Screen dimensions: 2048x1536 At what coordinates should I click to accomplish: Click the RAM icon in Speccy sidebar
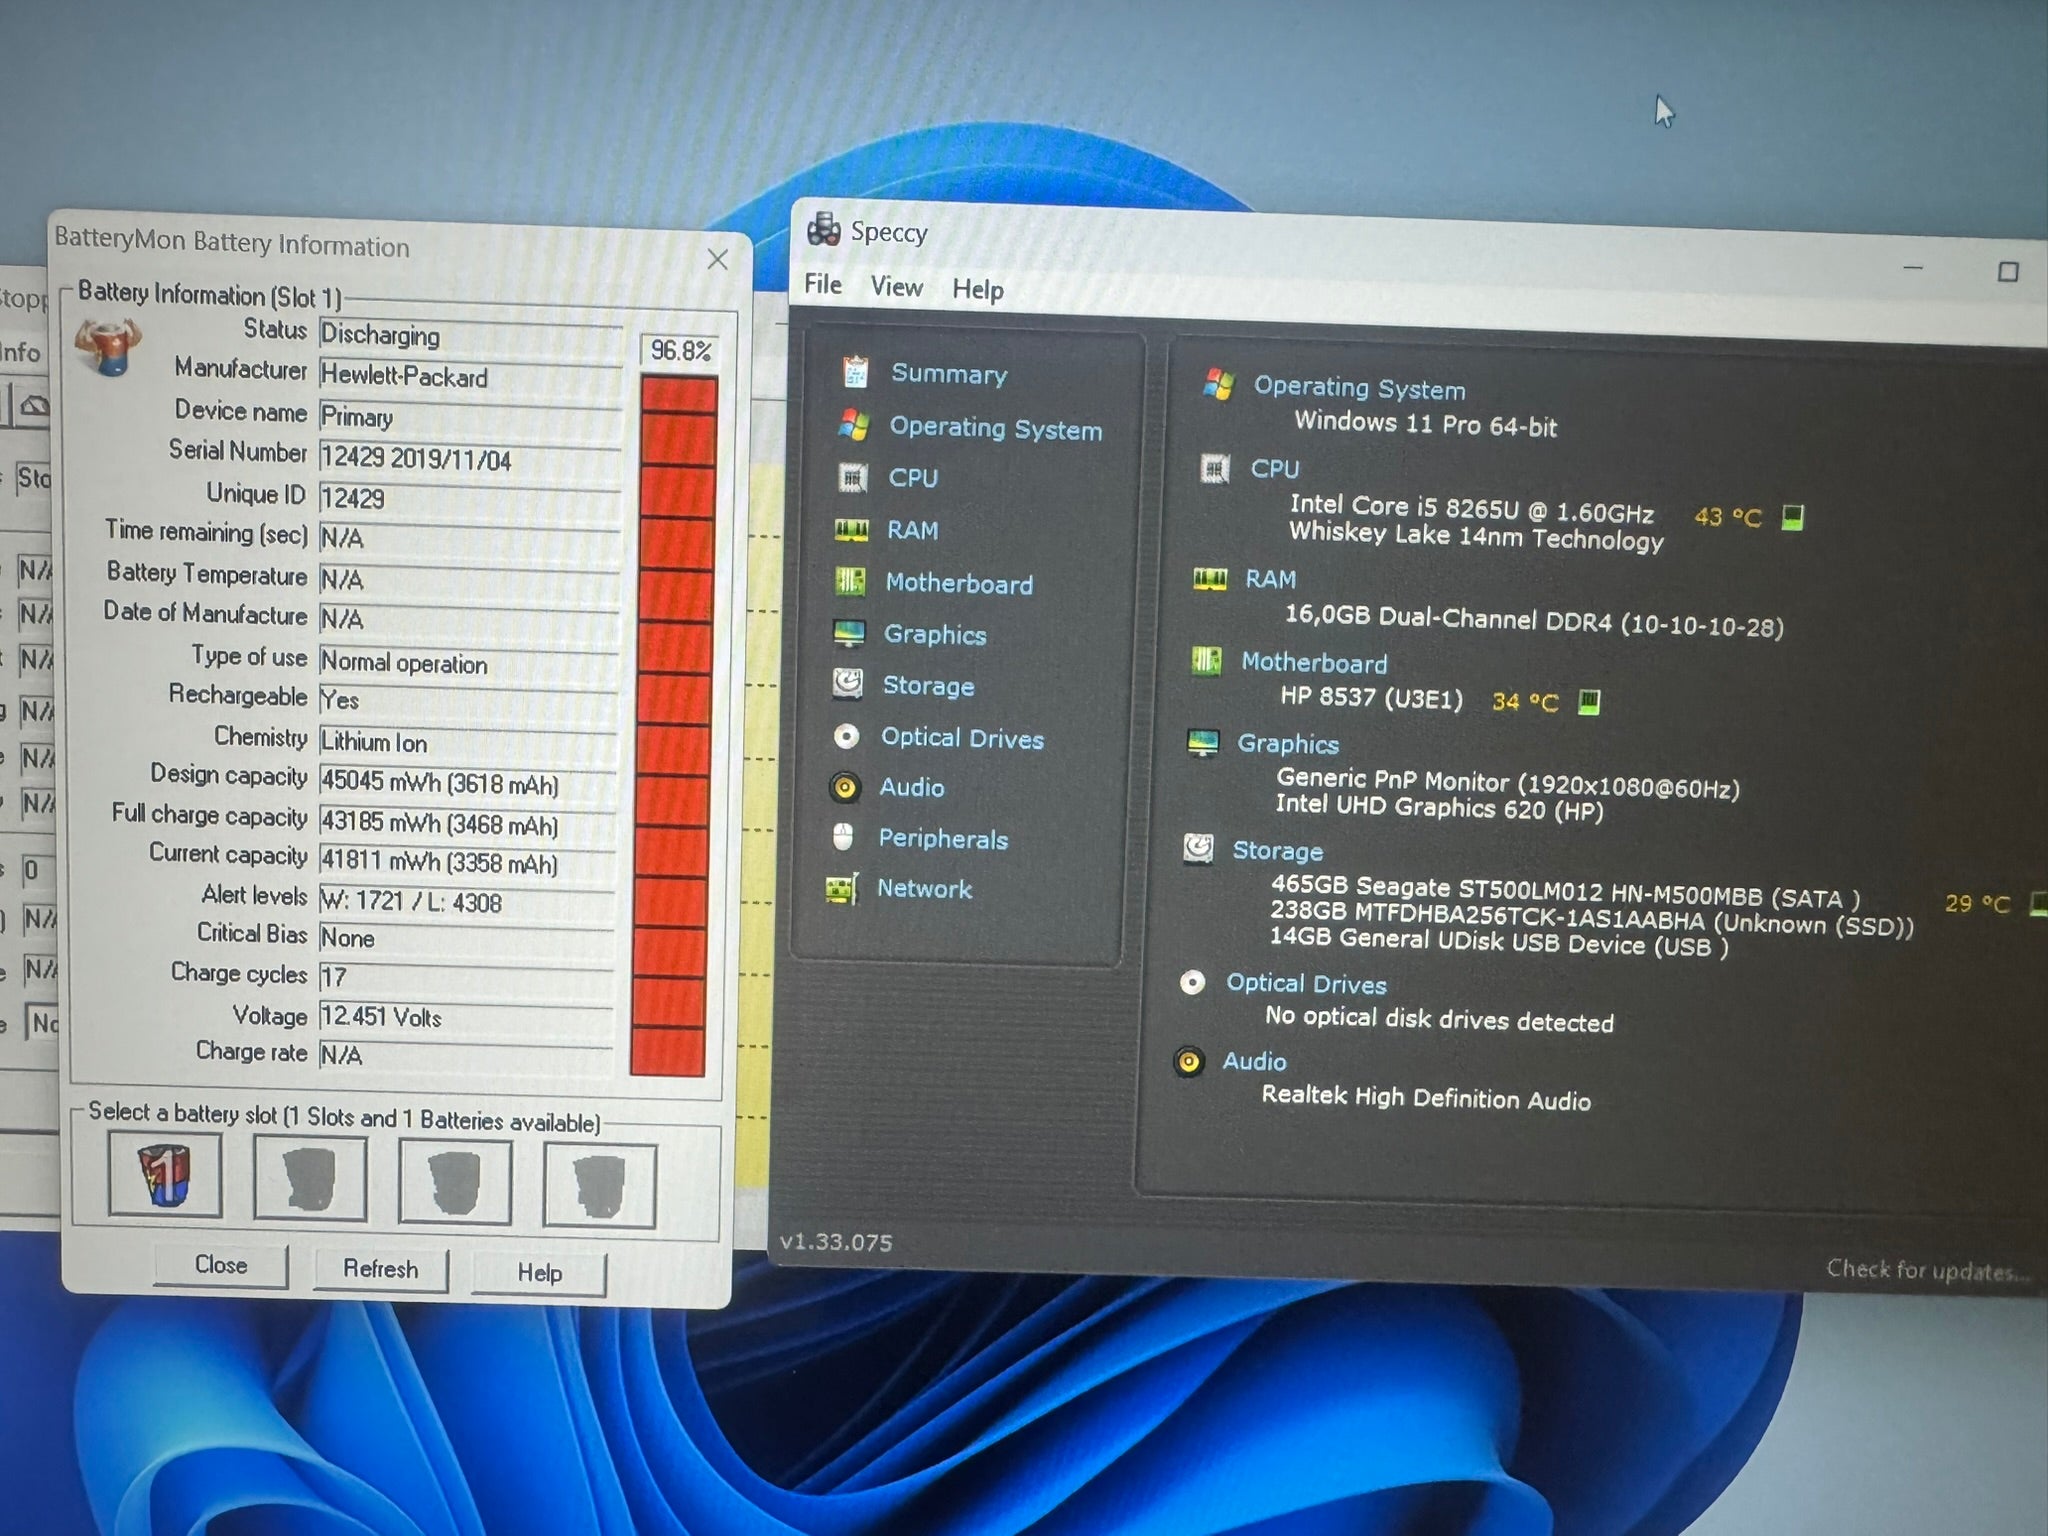coord(851,530)
